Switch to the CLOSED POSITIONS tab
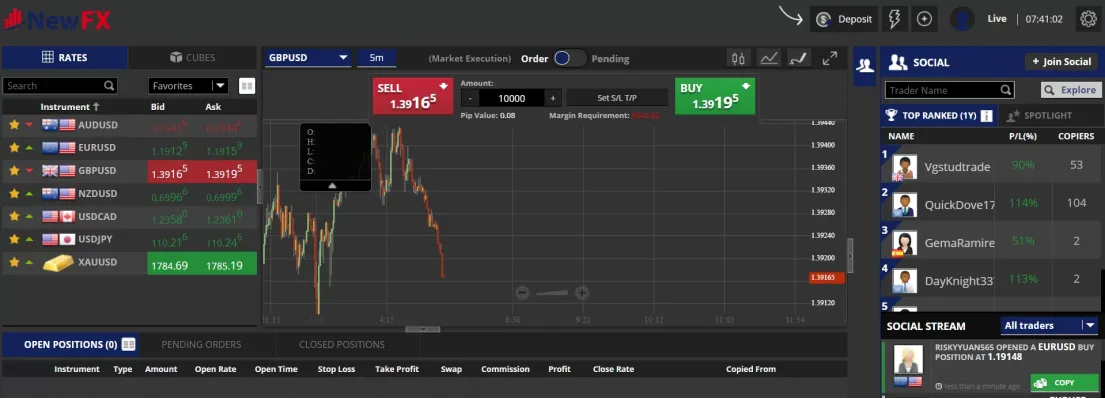This screenshot has width=1105, height=399. pos(342,345)
